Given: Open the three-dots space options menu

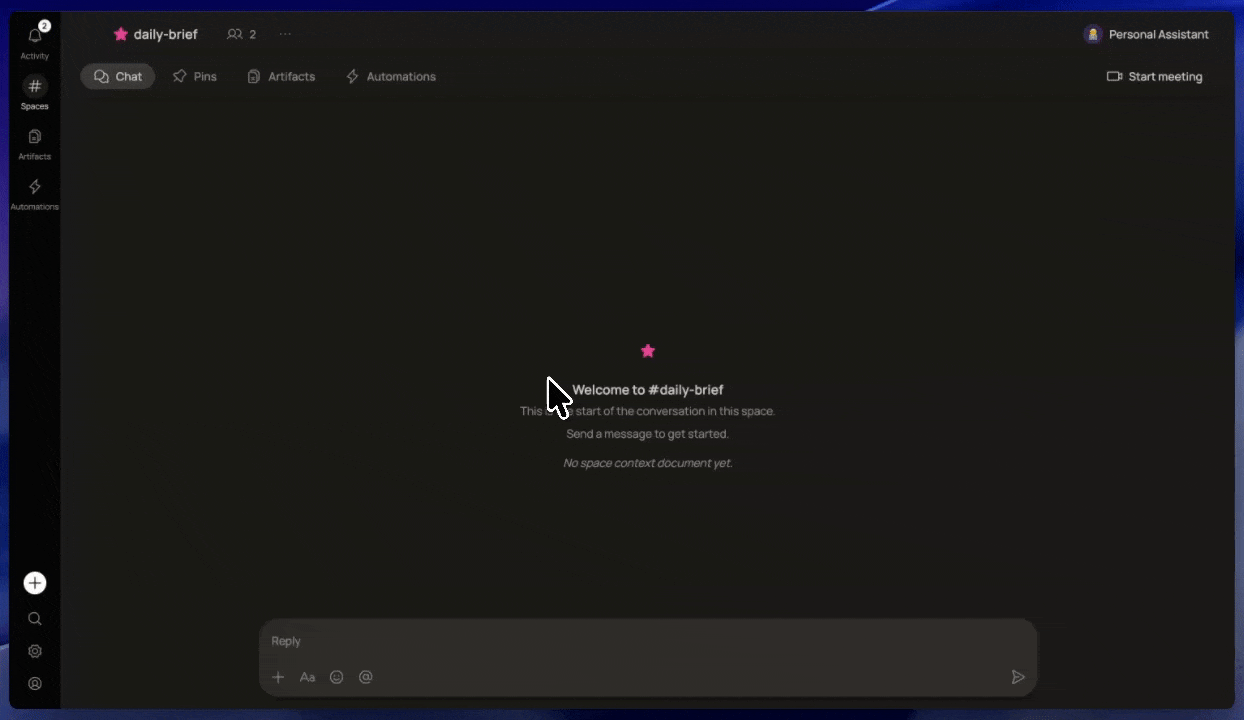Looking at the screenshot, I should 285,34.
